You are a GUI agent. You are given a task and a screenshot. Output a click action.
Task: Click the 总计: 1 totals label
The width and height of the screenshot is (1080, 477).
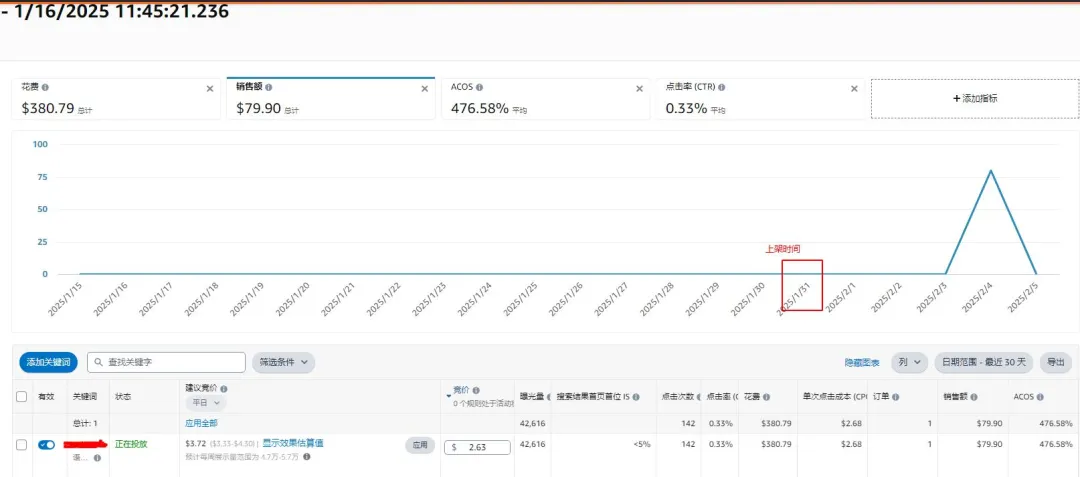86,423
